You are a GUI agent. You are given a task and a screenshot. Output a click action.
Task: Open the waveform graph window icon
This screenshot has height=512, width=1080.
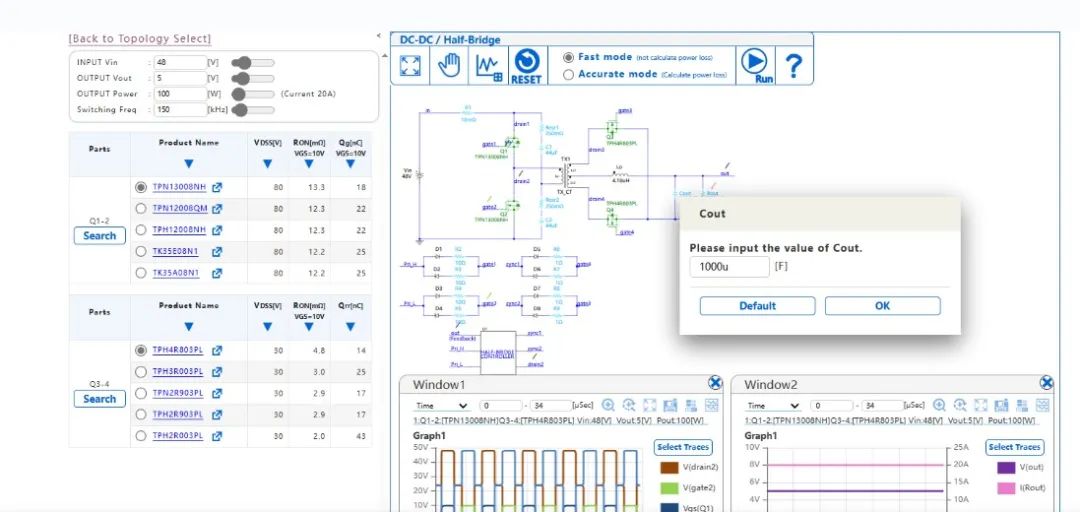pos(488,66)
